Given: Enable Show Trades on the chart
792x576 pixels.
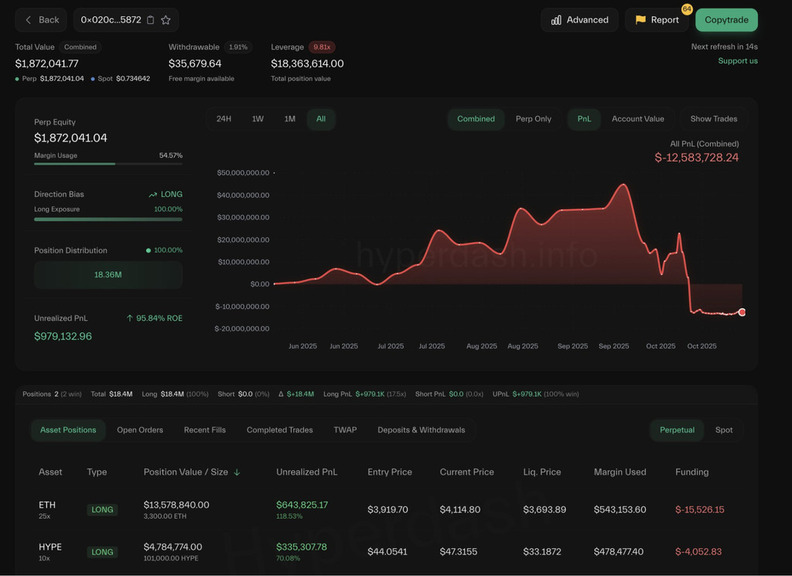Looking at the screenshot, I should (713, 119).
